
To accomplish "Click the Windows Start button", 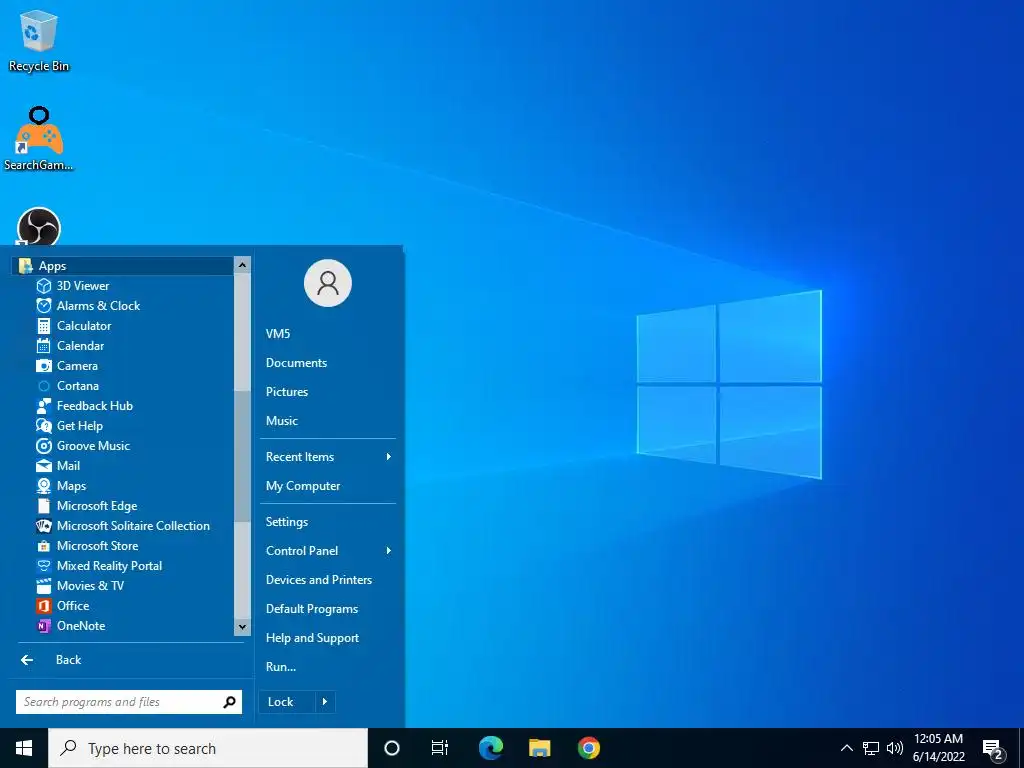I will point(24,748).
